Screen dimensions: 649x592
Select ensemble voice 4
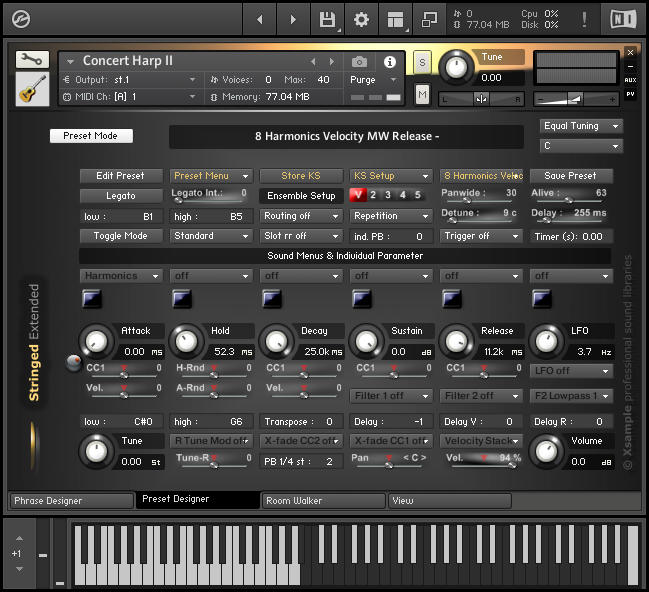[403, 195]
